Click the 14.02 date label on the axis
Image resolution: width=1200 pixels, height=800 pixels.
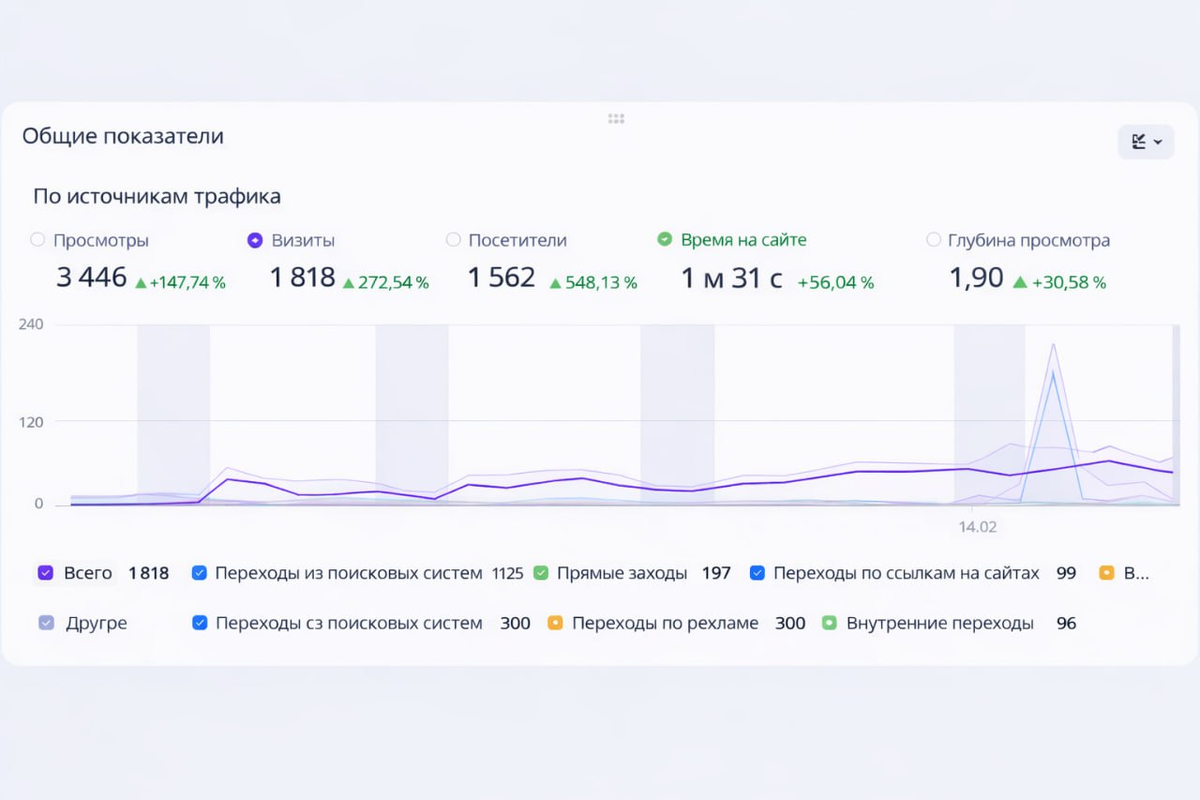tap(977, 526)
